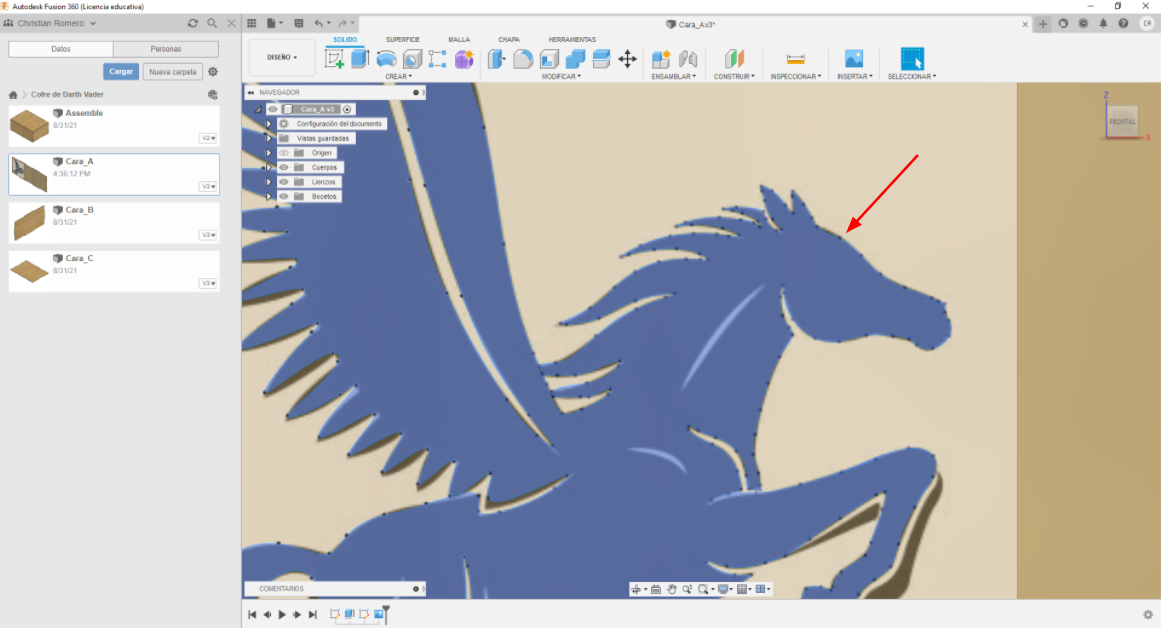Switch to the MALLA tab
Image resolution: width=1161 pixels, height=628 pixels.
tap(459, 40)
